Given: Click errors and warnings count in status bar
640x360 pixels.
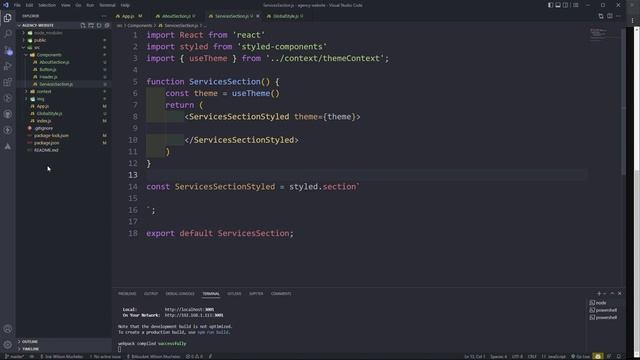Looking at the screenshot, I should pos(194,356).
